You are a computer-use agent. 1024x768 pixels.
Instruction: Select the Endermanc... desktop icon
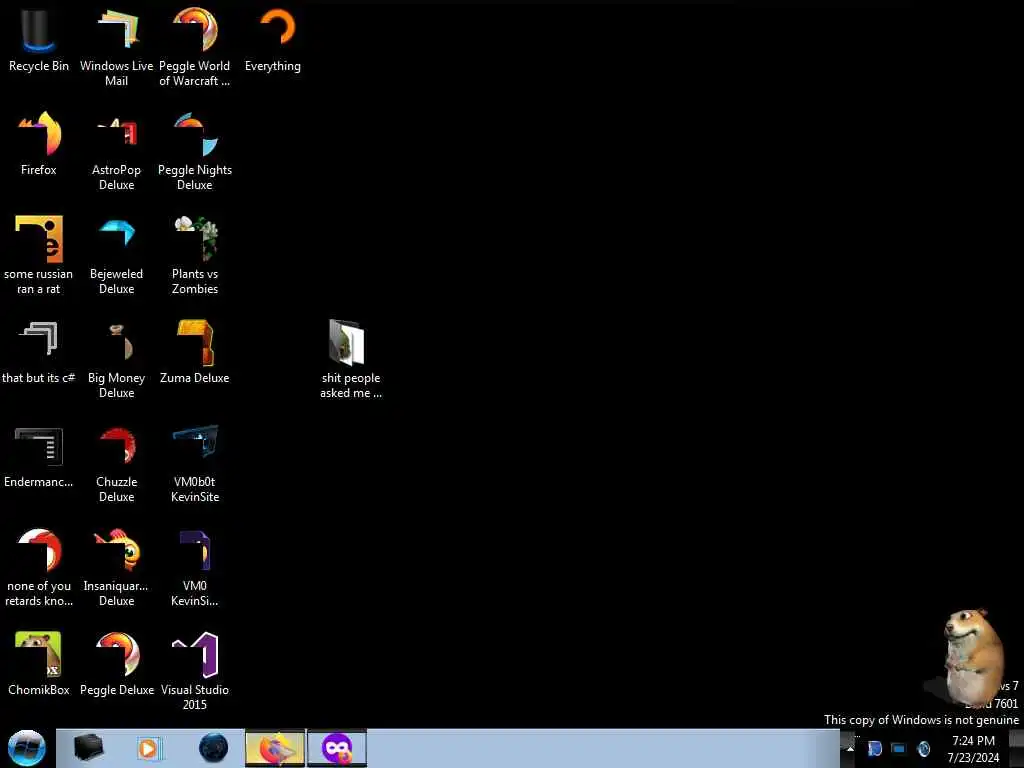point(39,456)
